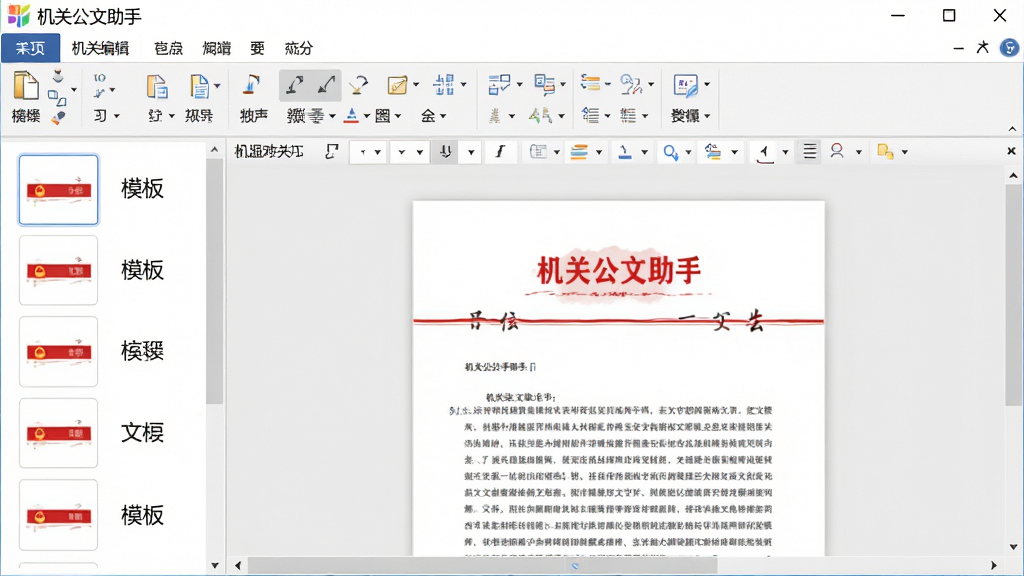This screenshot has height=576, width=1024.
Task: Click the italic f icon in secondary toolbar
Action: tap(500, 152)
